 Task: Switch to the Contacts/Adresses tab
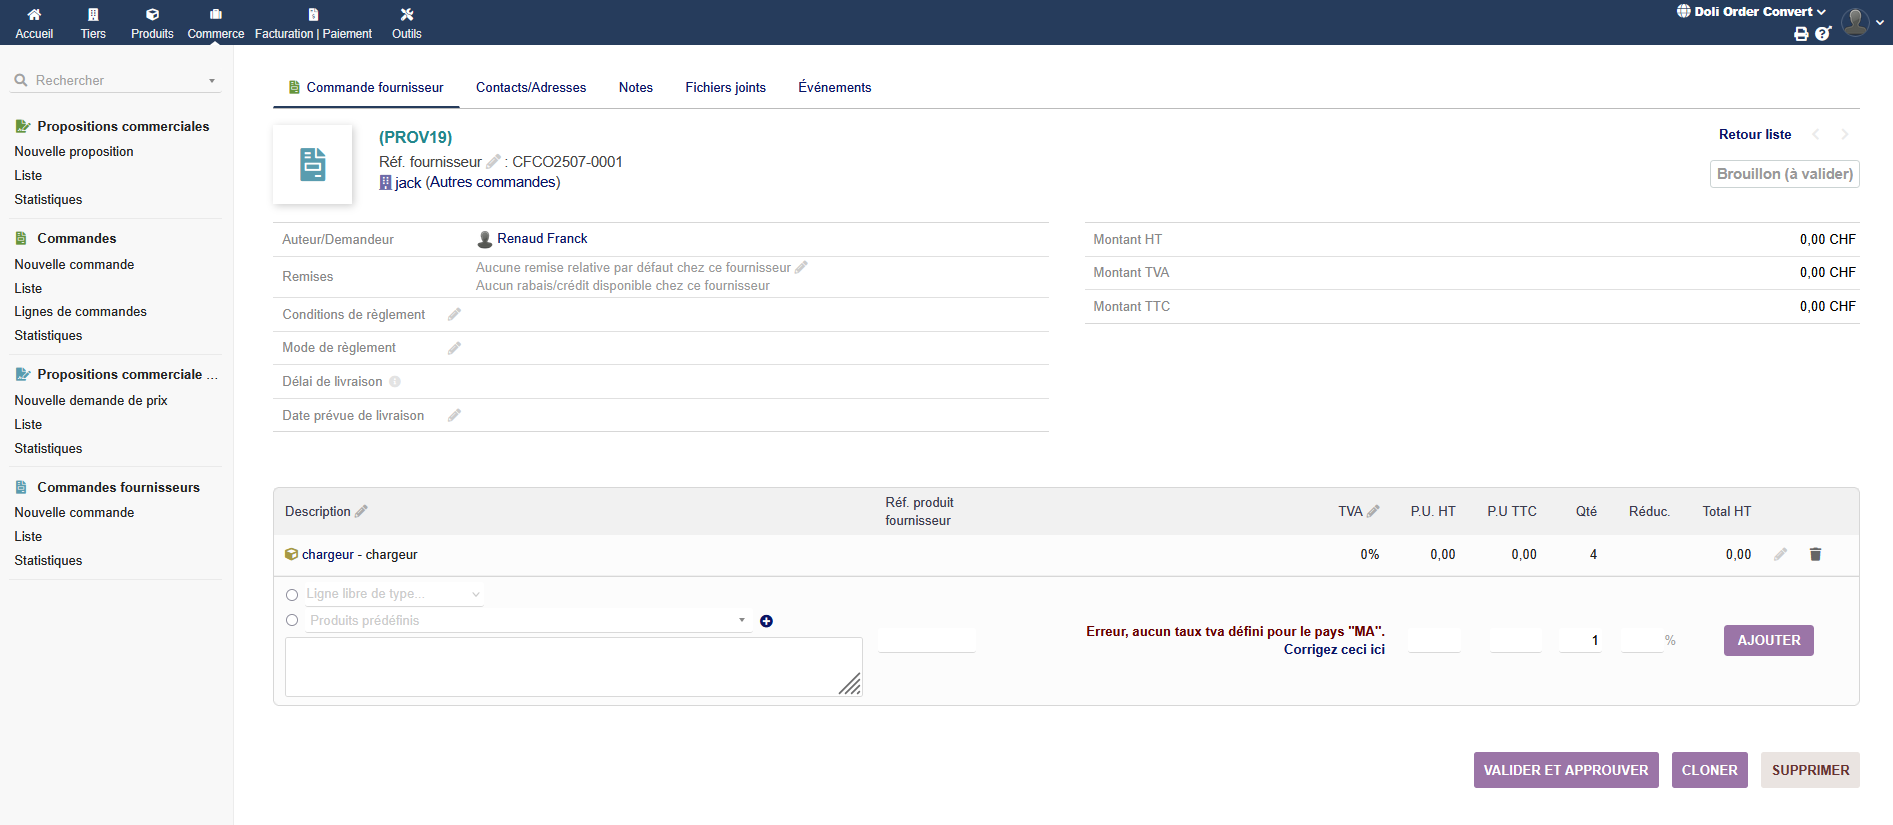point(531,88)
